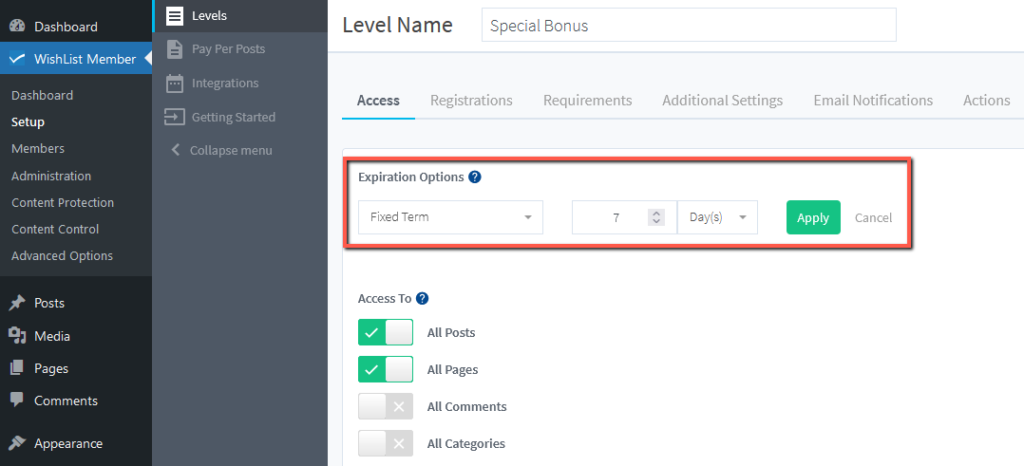Select the Setup submenu item
Screen dimensions: 1024x466
tap(28, 122)
